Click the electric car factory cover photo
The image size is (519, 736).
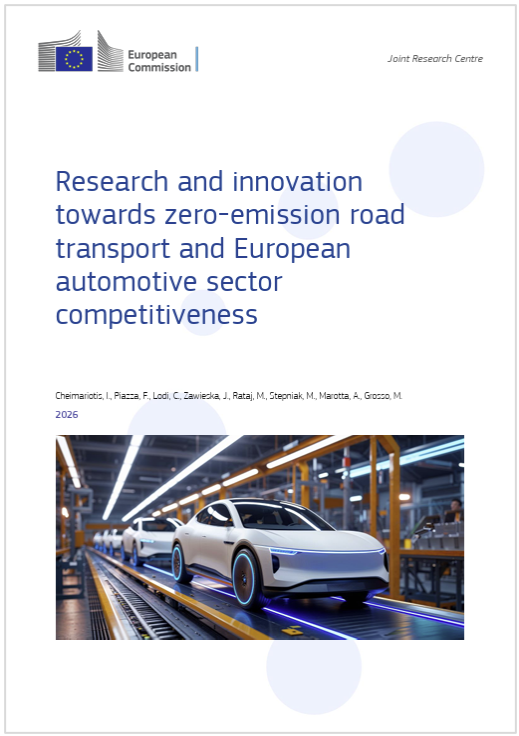(x=260, y=537)
